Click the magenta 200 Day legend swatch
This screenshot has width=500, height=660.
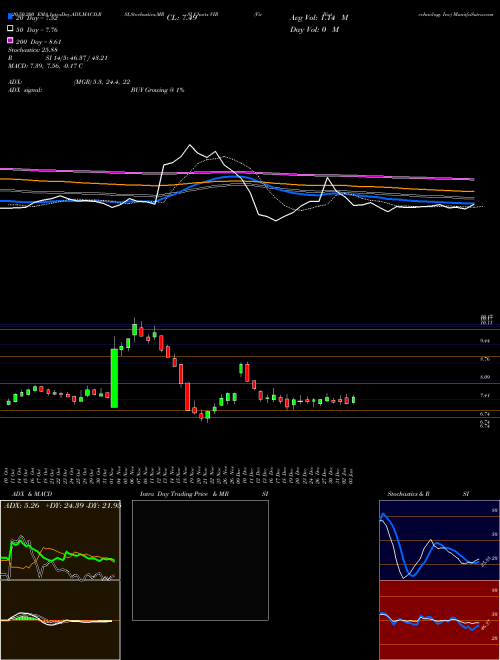[x=10, y=41]
